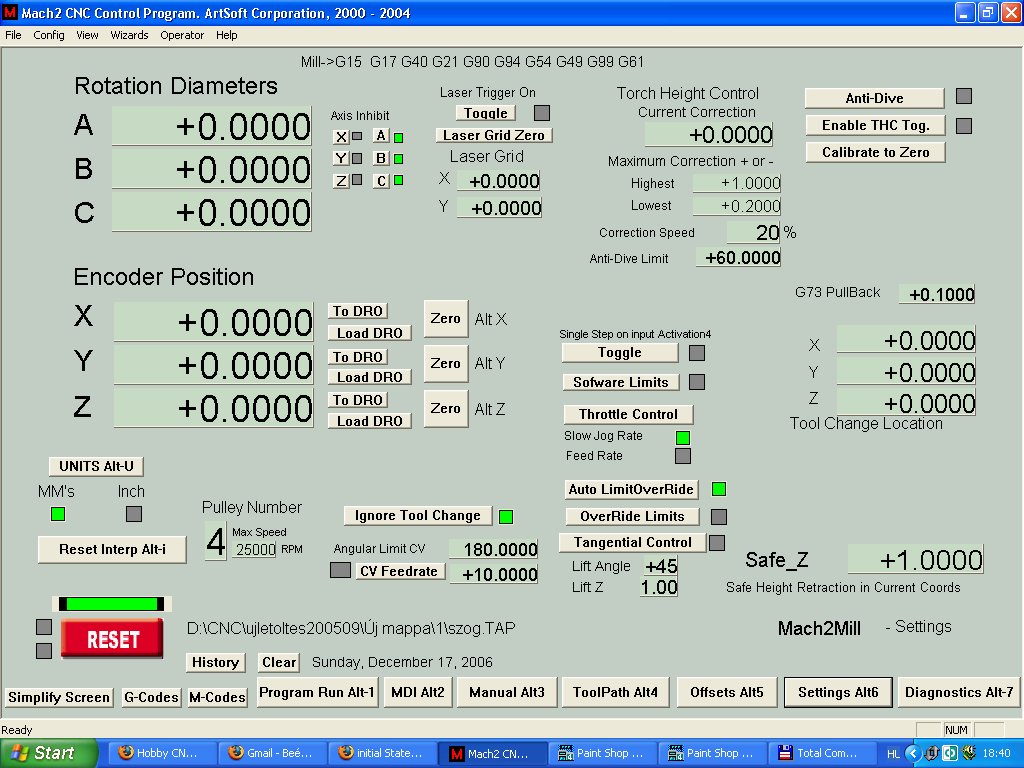This screenshot has height=768, width=1024.
Task: Click the Inch units indicator LED
Action: pyautogui.click(x=134, y=514)
